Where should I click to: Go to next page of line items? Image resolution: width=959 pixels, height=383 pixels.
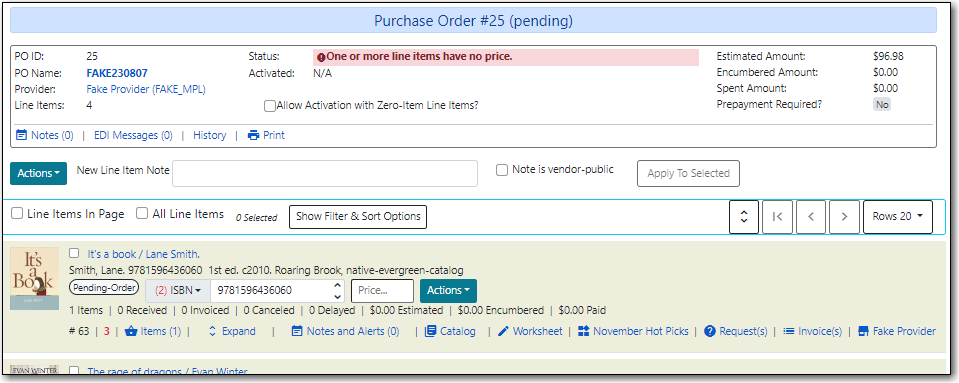844,217
